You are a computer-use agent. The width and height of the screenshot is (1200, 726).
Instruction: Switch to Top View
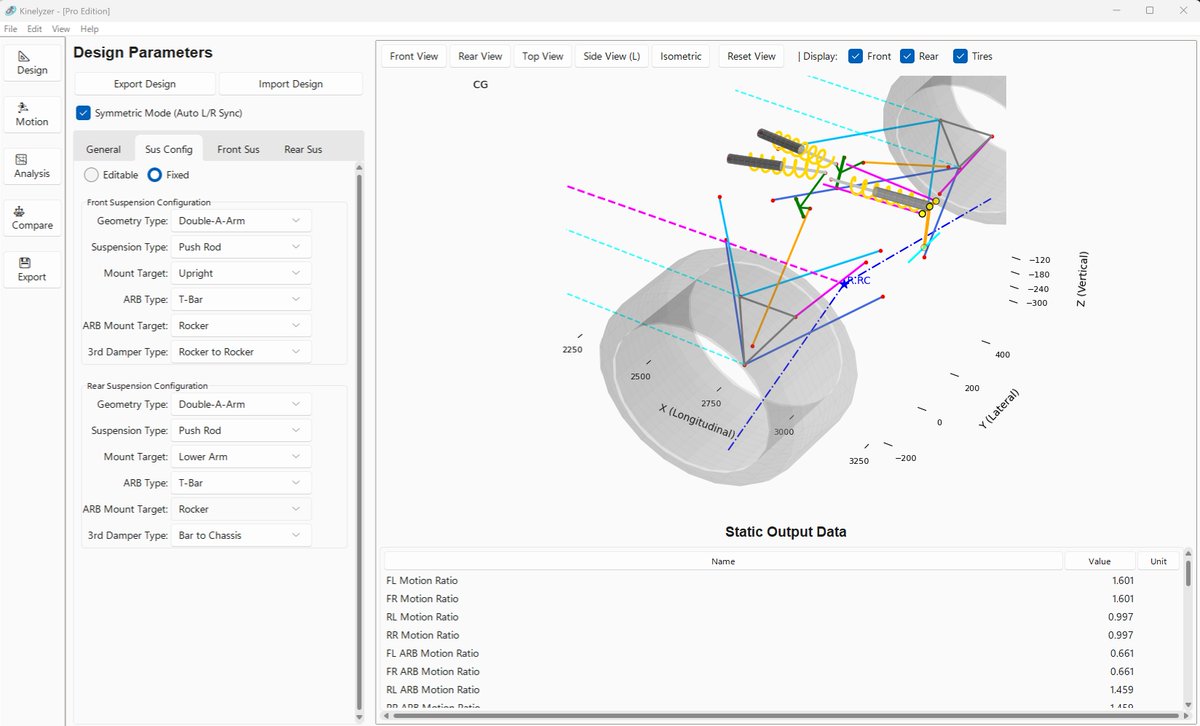click(543, 56)
